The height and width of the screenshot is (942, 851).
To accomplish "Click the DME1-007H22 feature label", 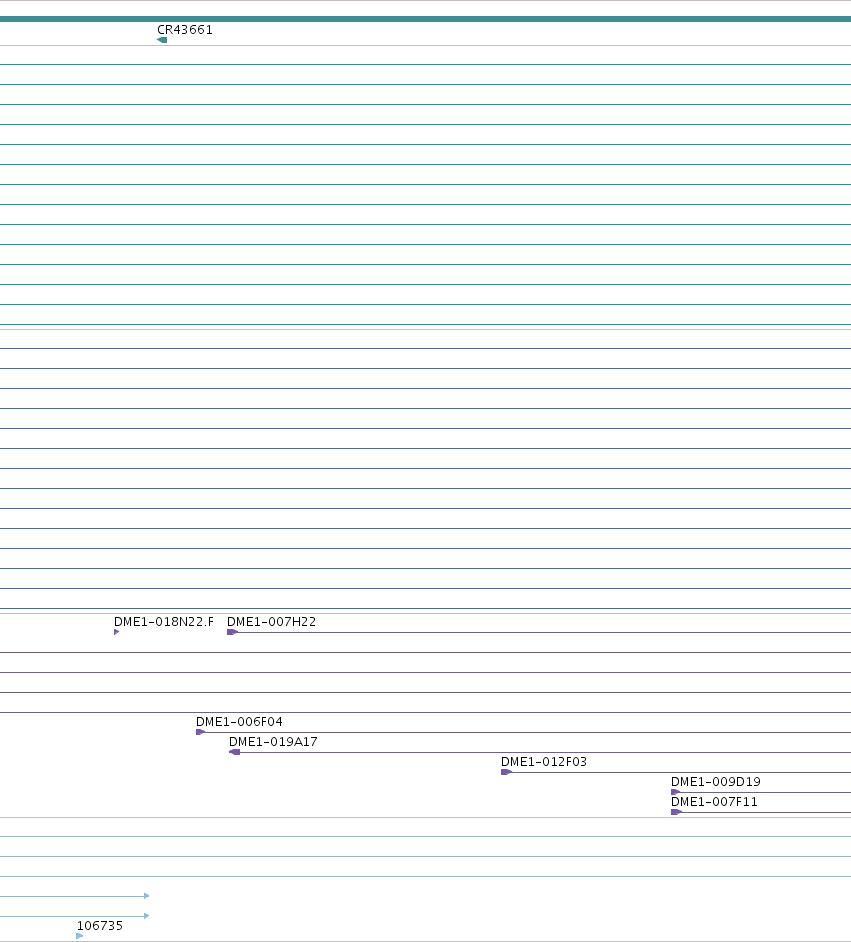I will point(271,622).
